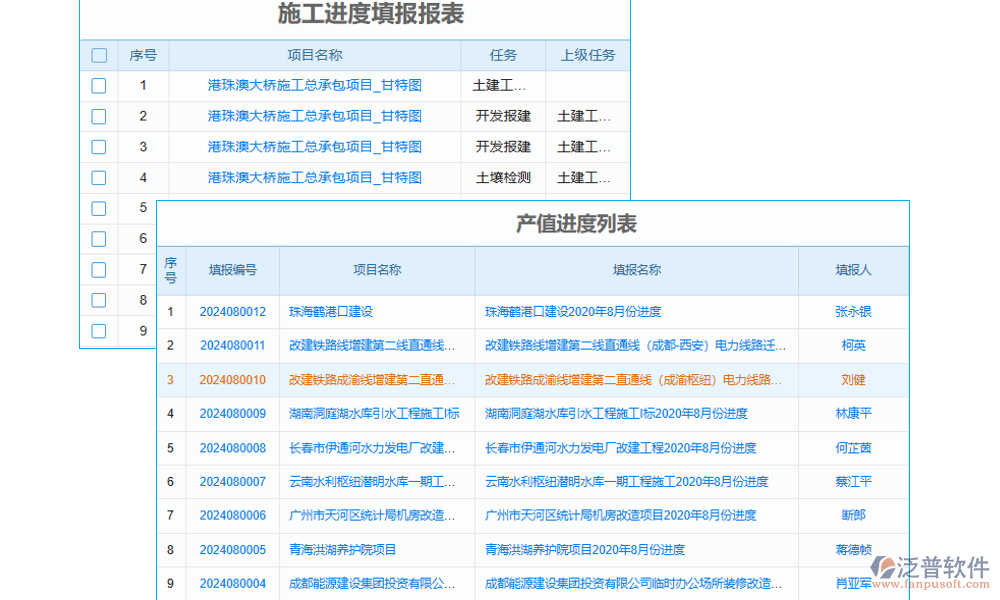The image size is (1000, 600).
Task: Check the checkbox for row 9
Action: 99,331
